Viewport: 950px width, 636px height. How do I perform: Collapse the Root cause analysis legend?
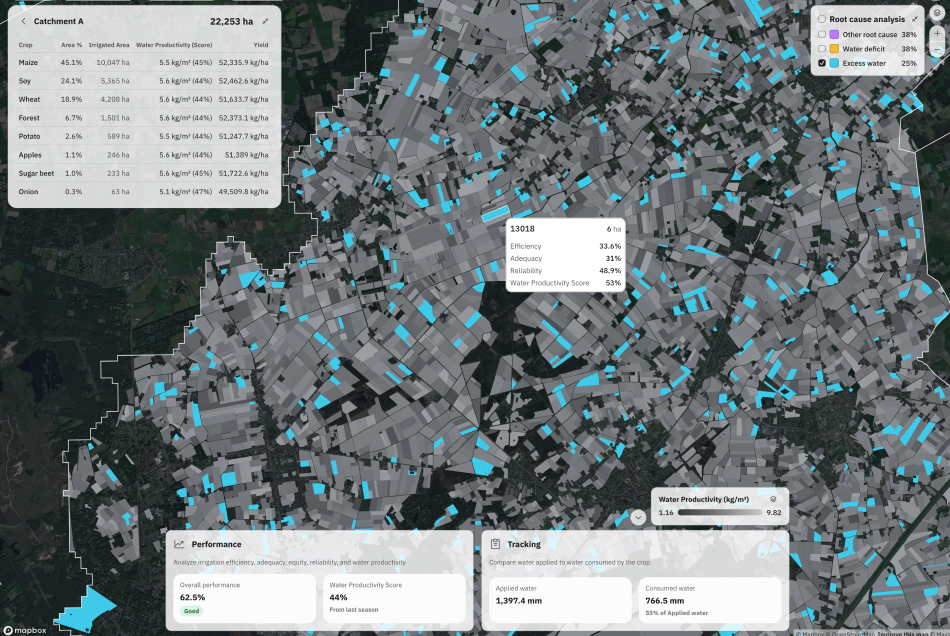click(915, 19)
